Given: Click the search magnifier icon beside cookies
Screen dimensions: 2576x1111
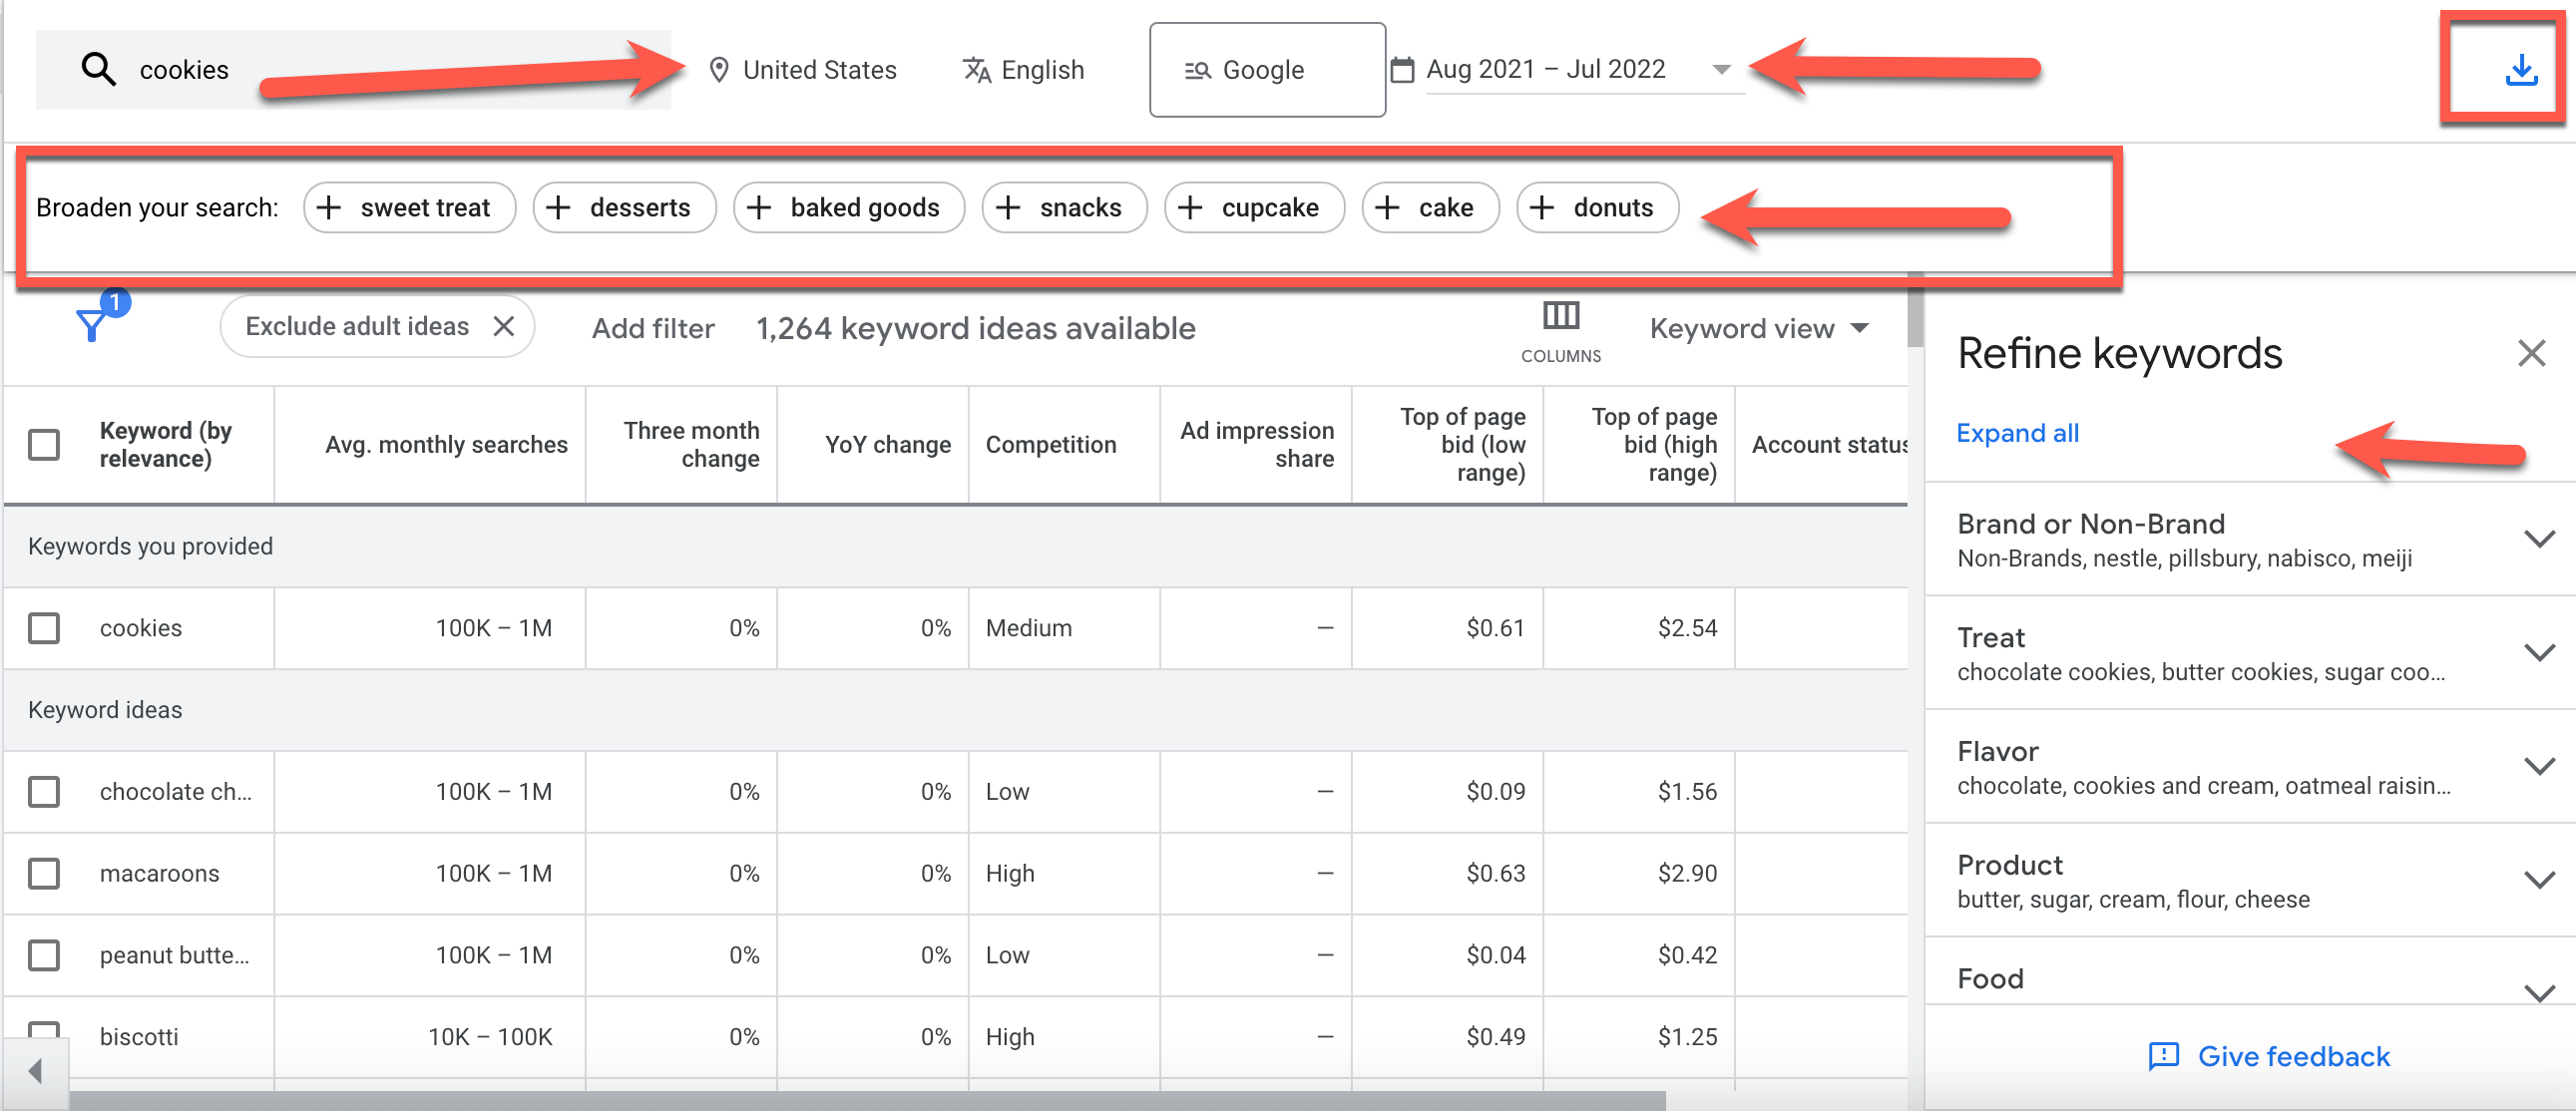Looking at the screenshot, I should pyautogui.click(x=98, y=69).
